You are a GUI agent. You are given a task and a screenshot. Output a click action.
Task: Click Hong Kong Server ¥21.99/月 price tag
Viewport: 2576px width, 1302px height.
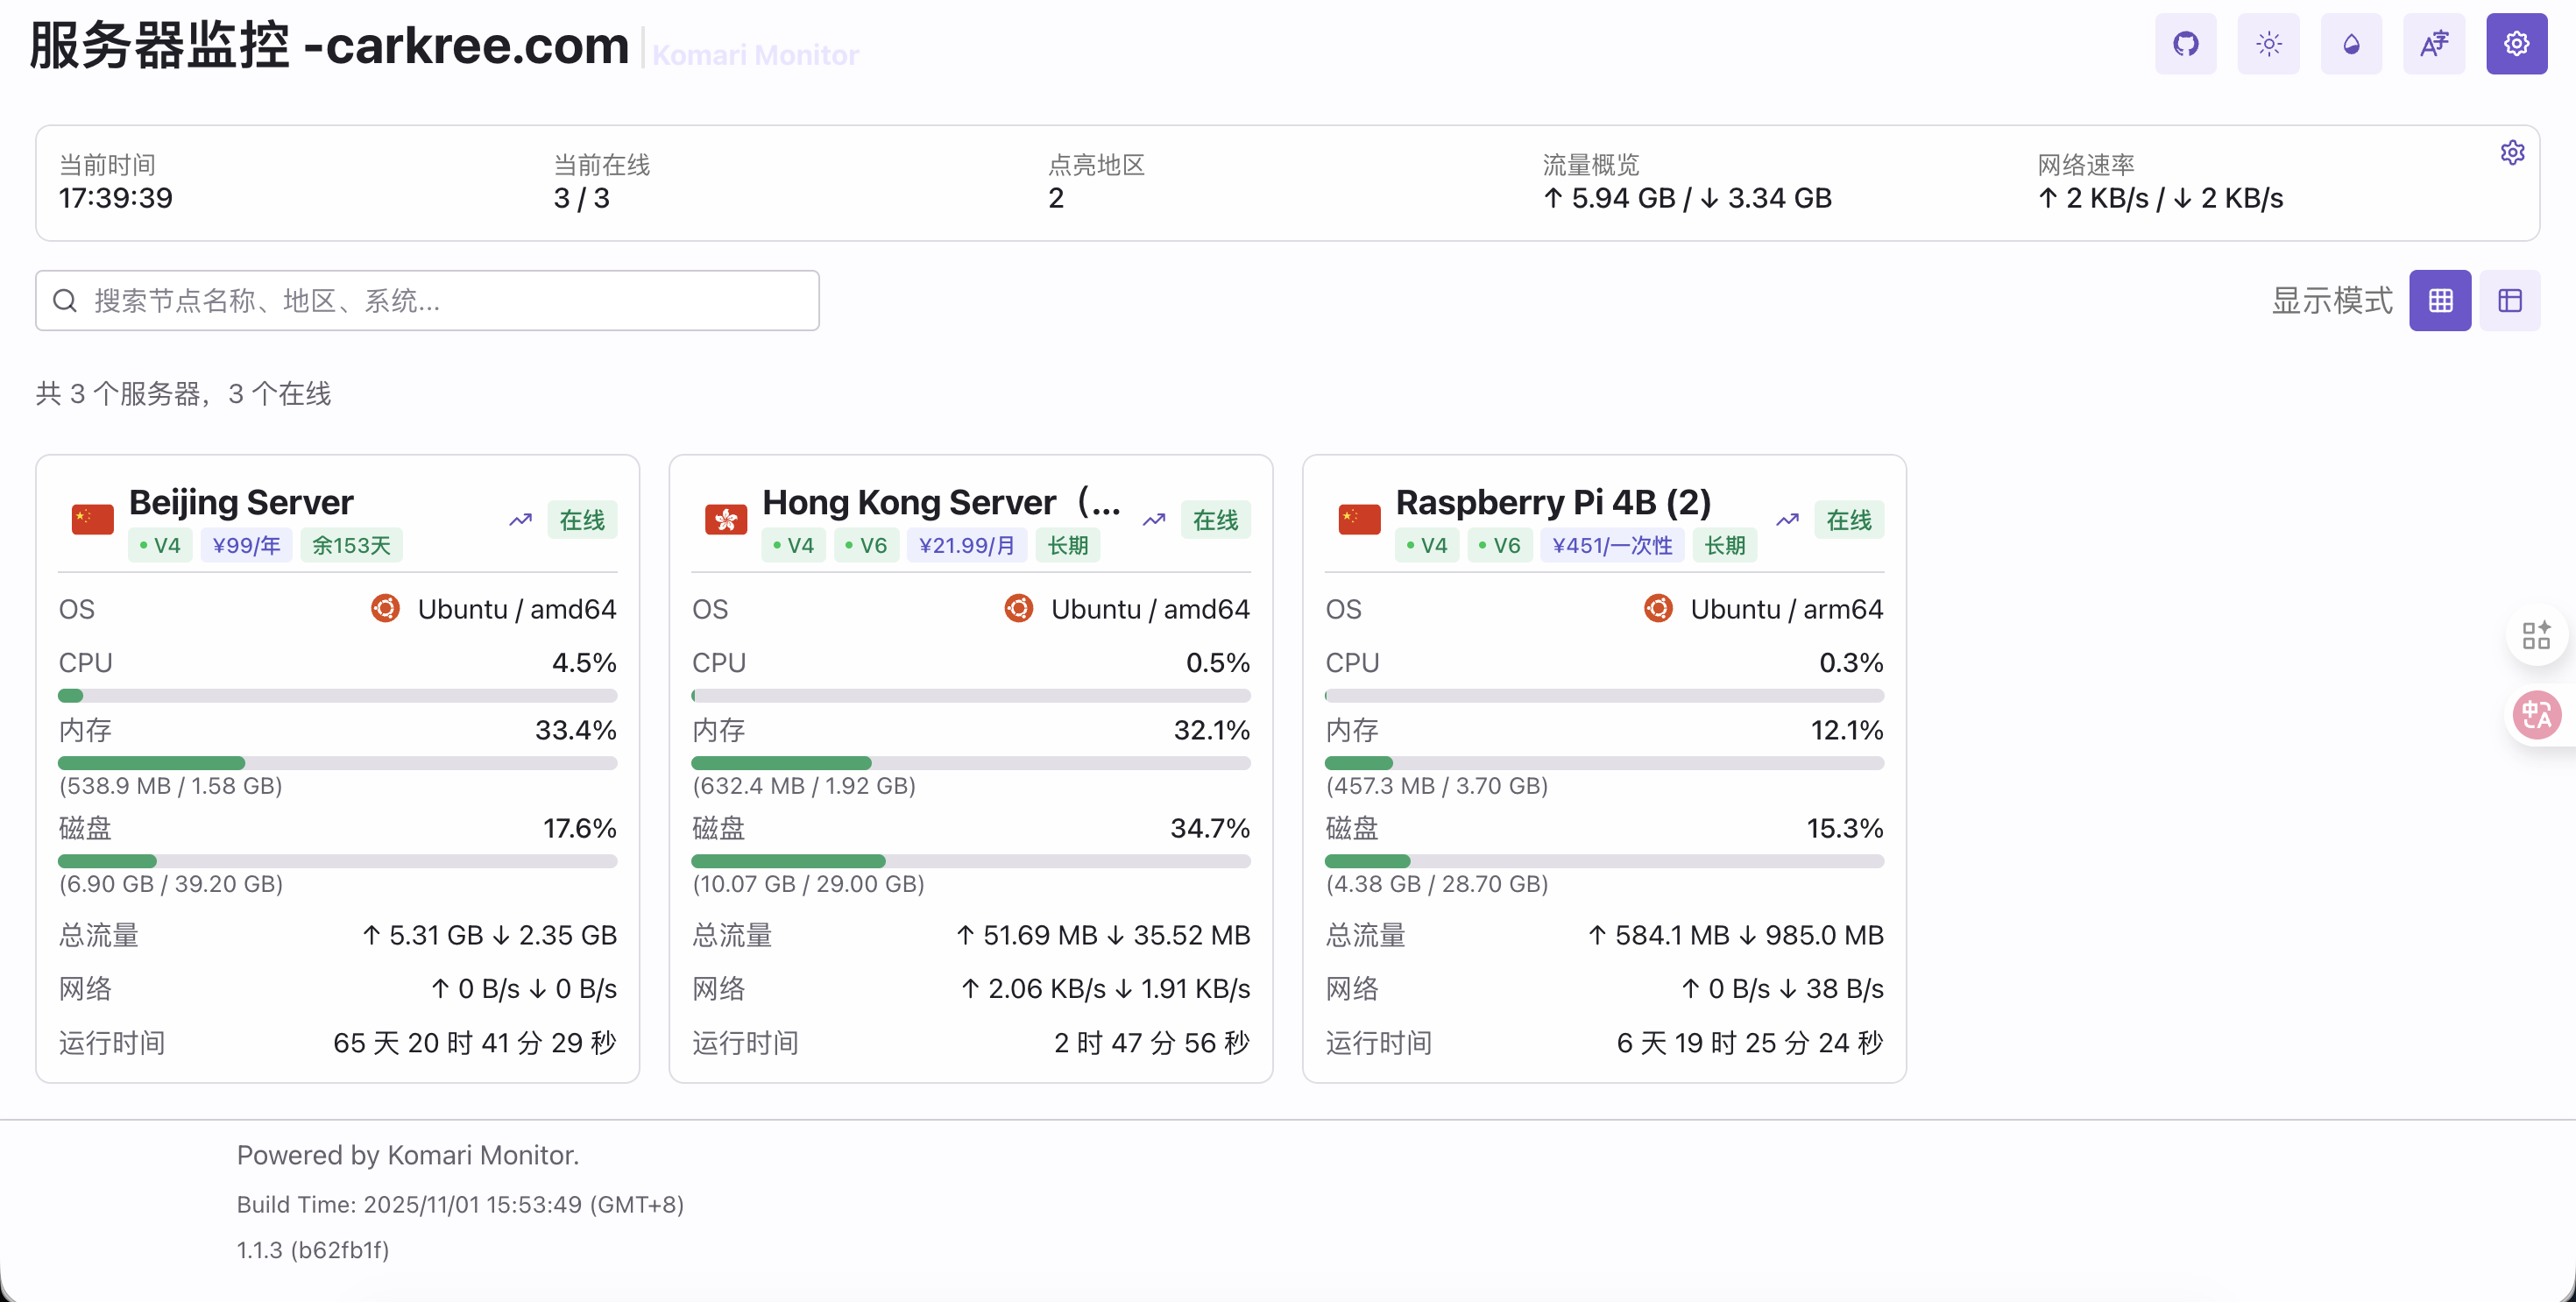(966, 546)
